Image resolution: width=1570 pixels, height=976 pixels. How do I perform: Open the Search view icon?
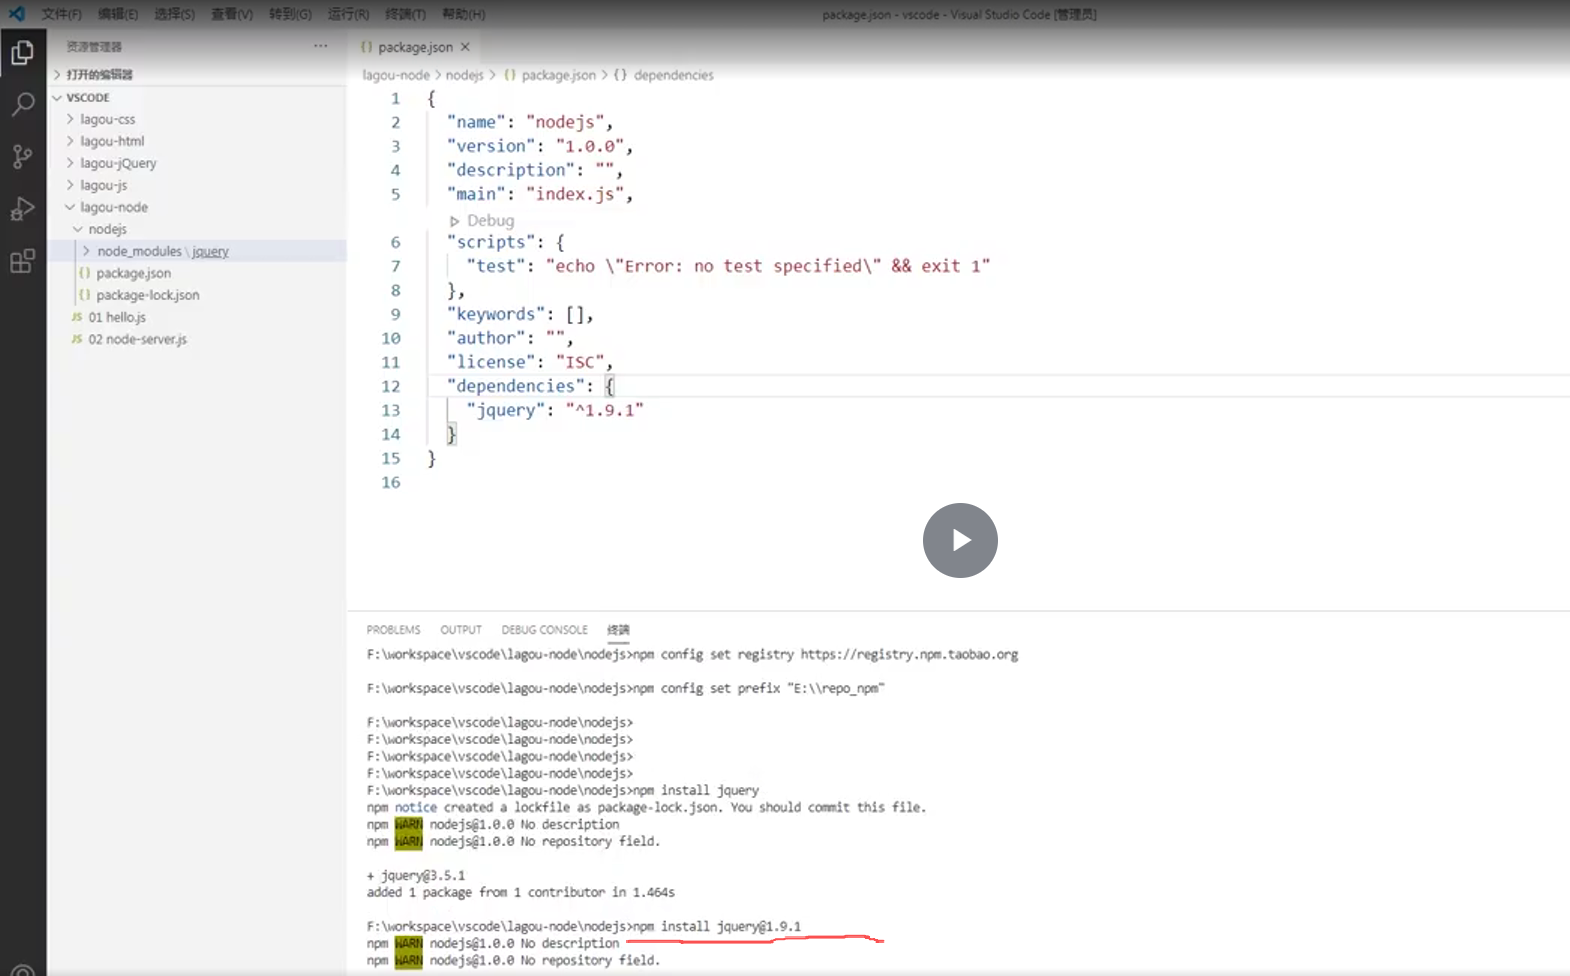[x=22, y=104]
